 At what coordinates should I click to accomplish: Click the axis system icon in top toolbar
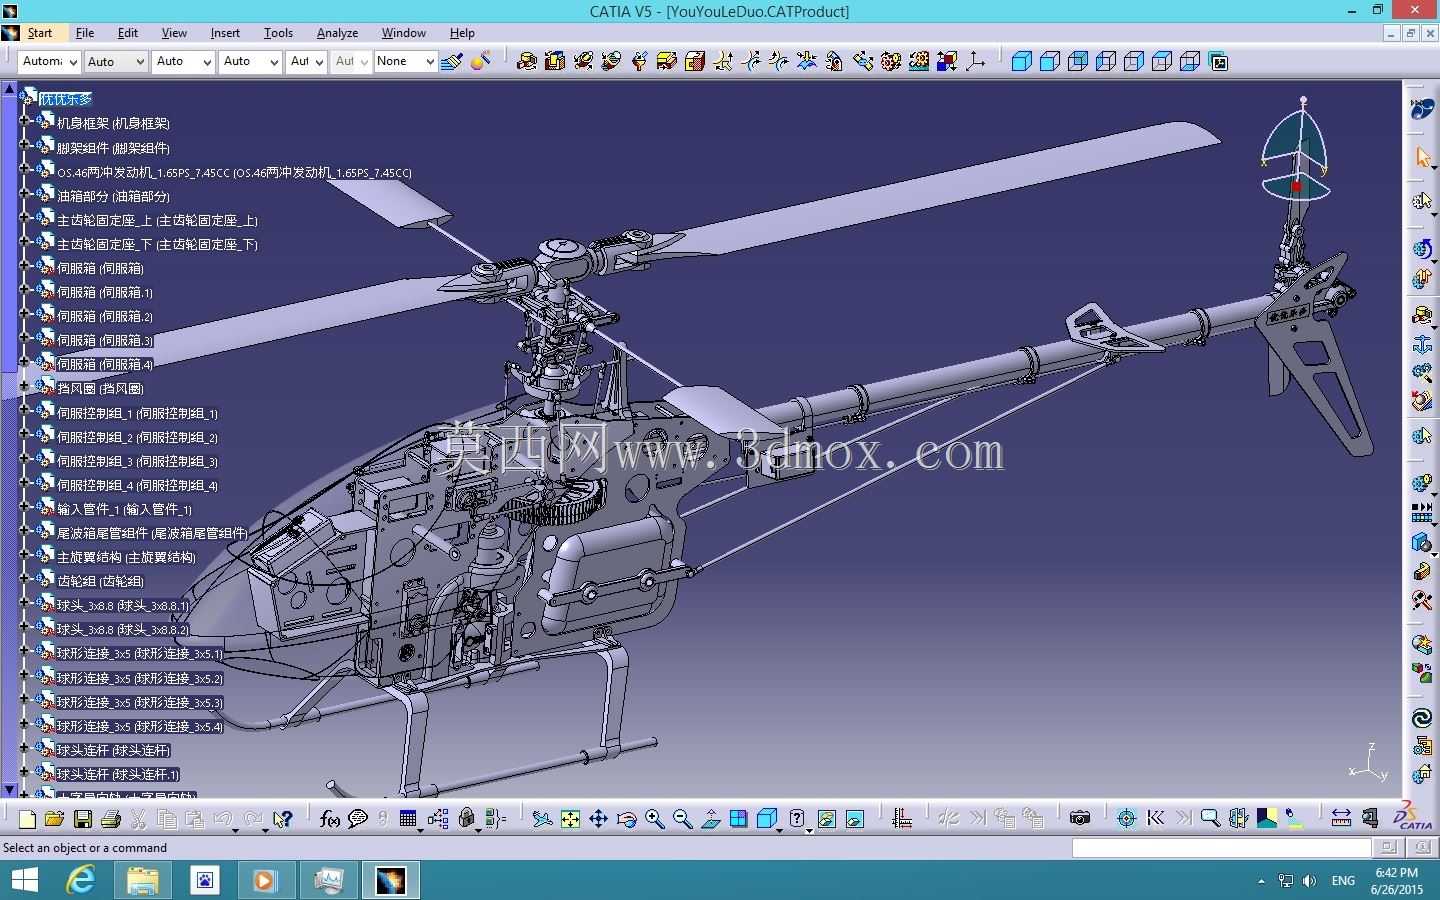tap(975, 61)
